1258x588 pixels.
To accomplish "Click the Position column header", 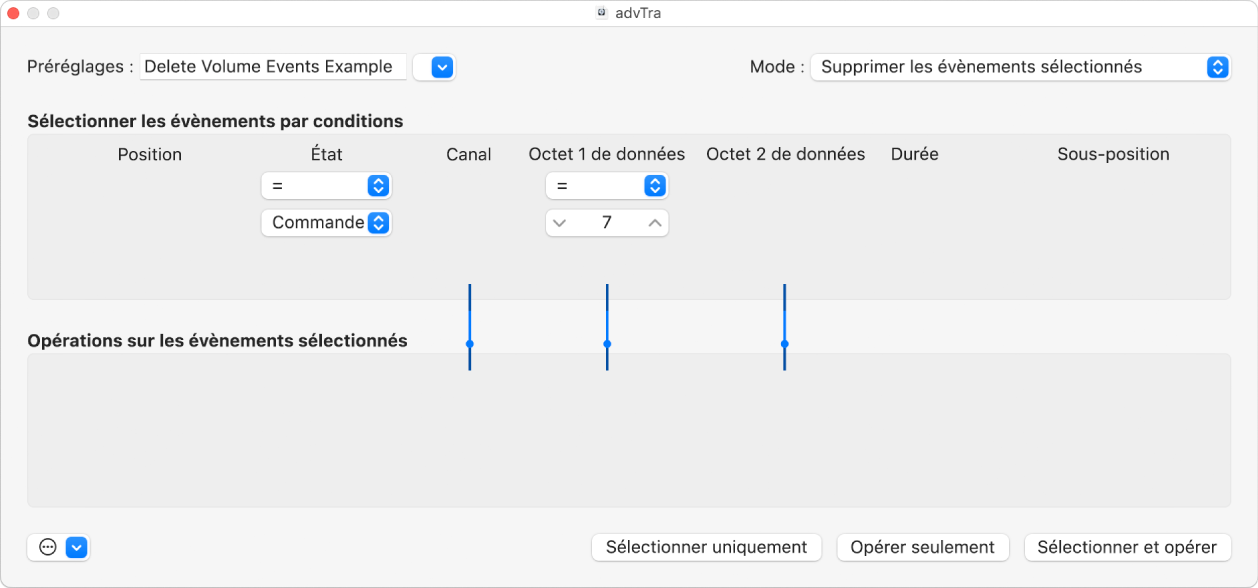I will coord(150,154).
